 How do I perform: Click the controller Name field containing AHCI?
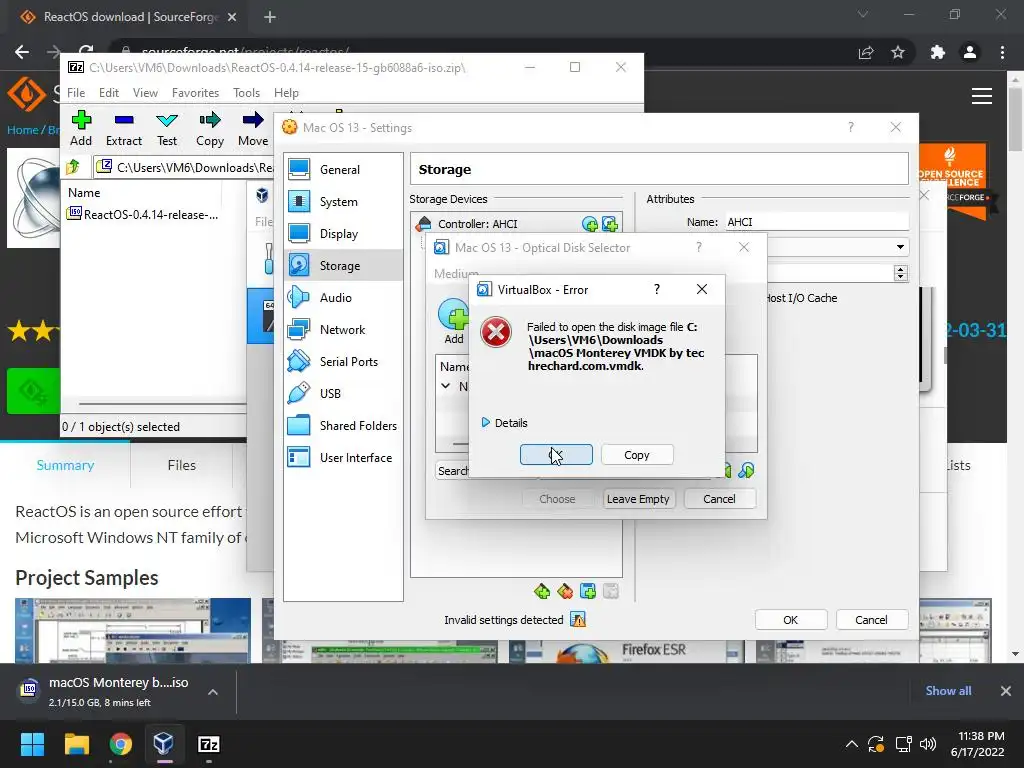click(816, 222)
